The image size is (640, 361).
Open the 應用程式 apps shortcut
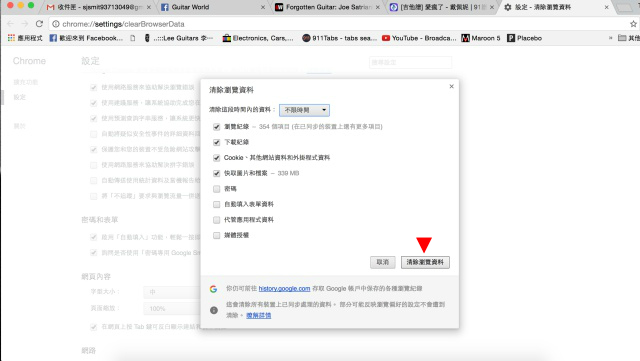click(25, 38)
